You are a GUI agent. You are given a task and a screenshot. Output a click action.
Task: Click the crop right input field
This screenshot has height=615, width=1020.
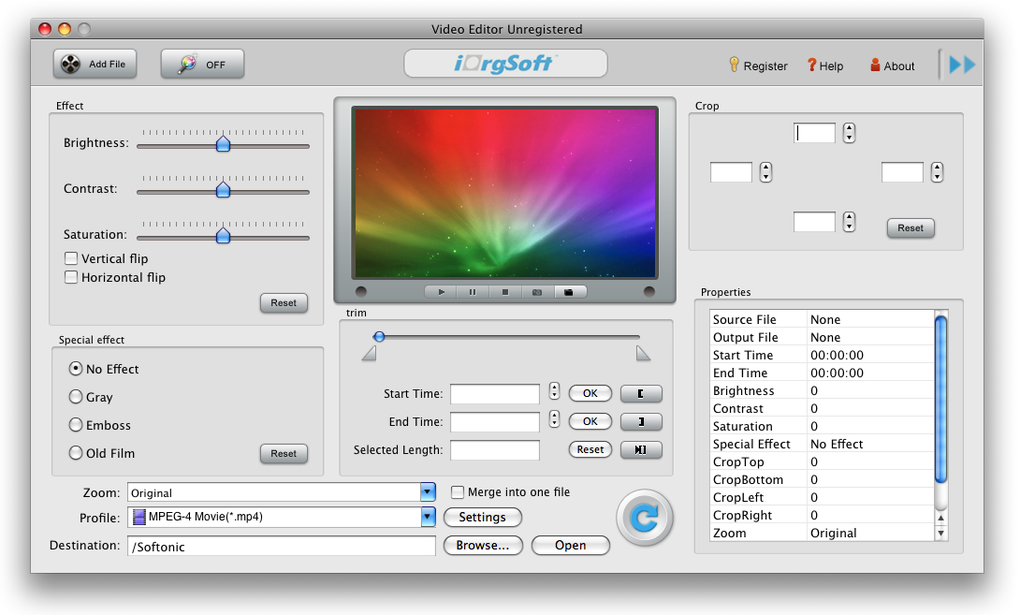click(902, 172)
